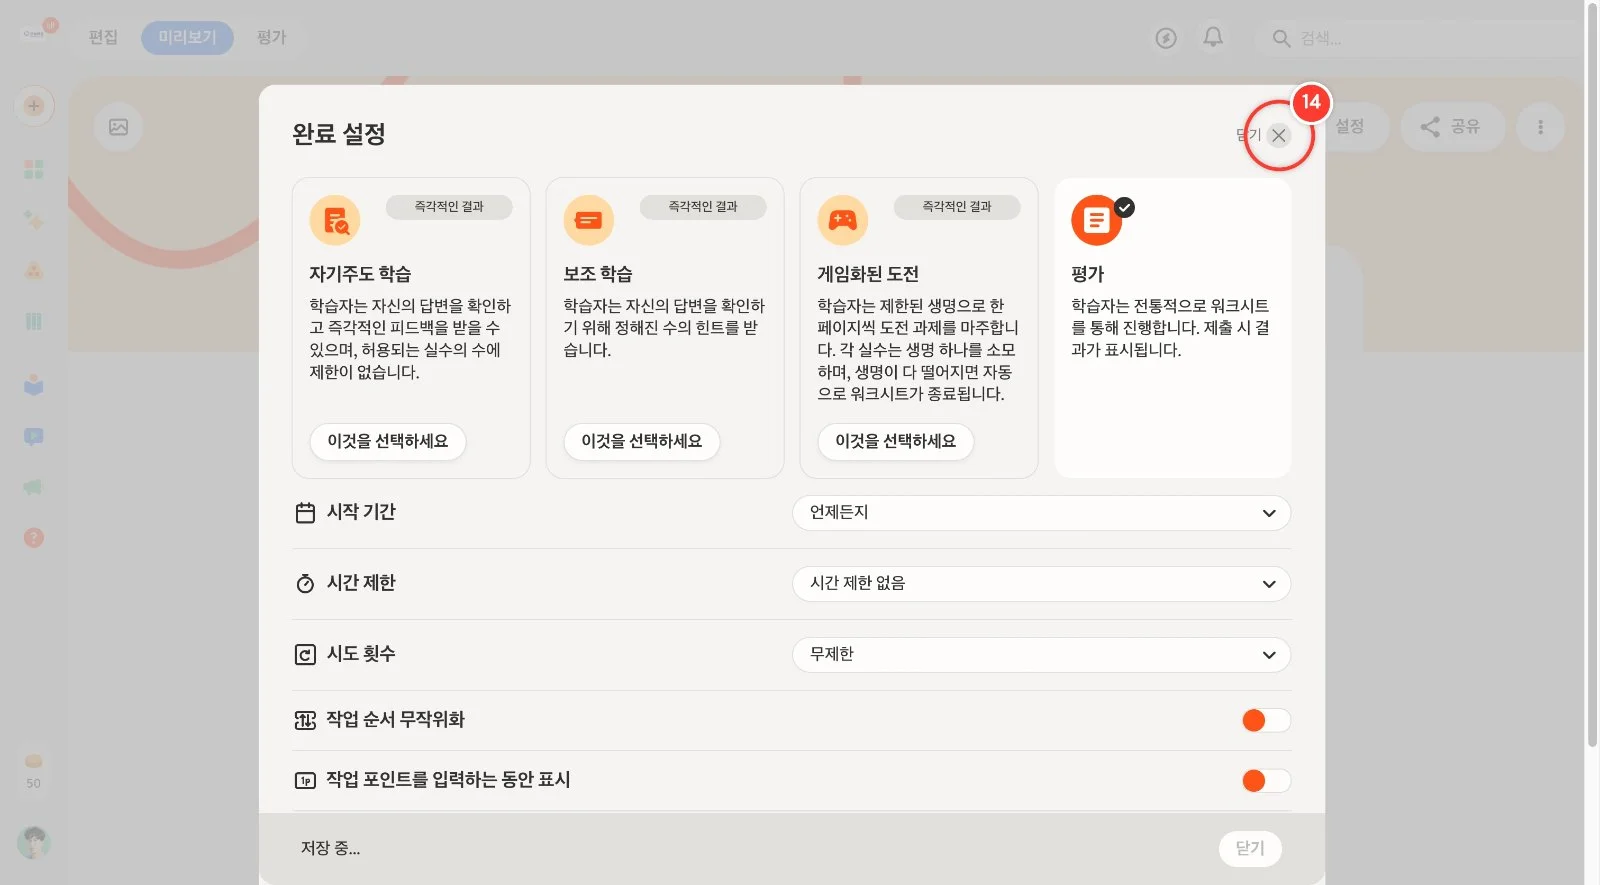
Task: Click the calendar icon beside 시작 기간
Action: coord(305,513)
